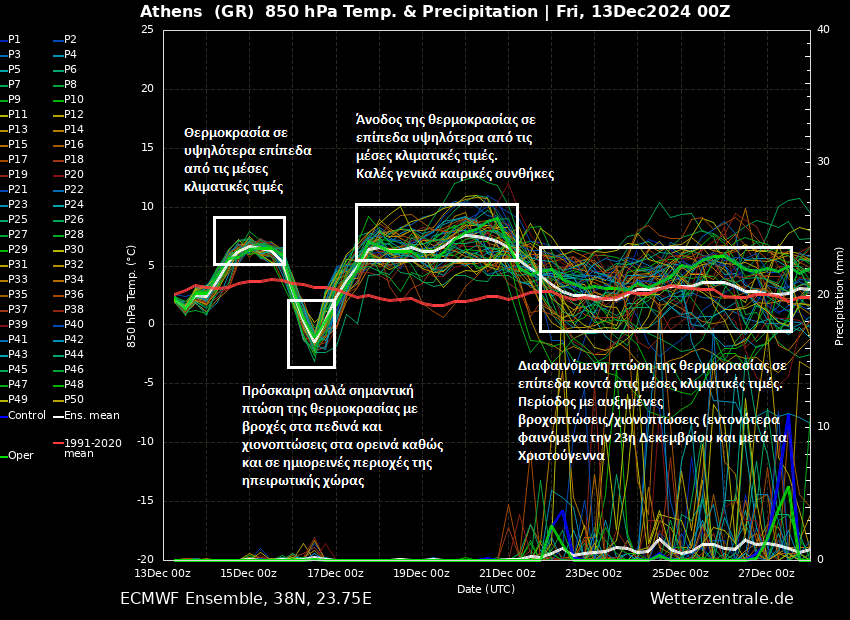850x620 pixels.
Task: Pick legend label P27
Action: click(14, 234)
